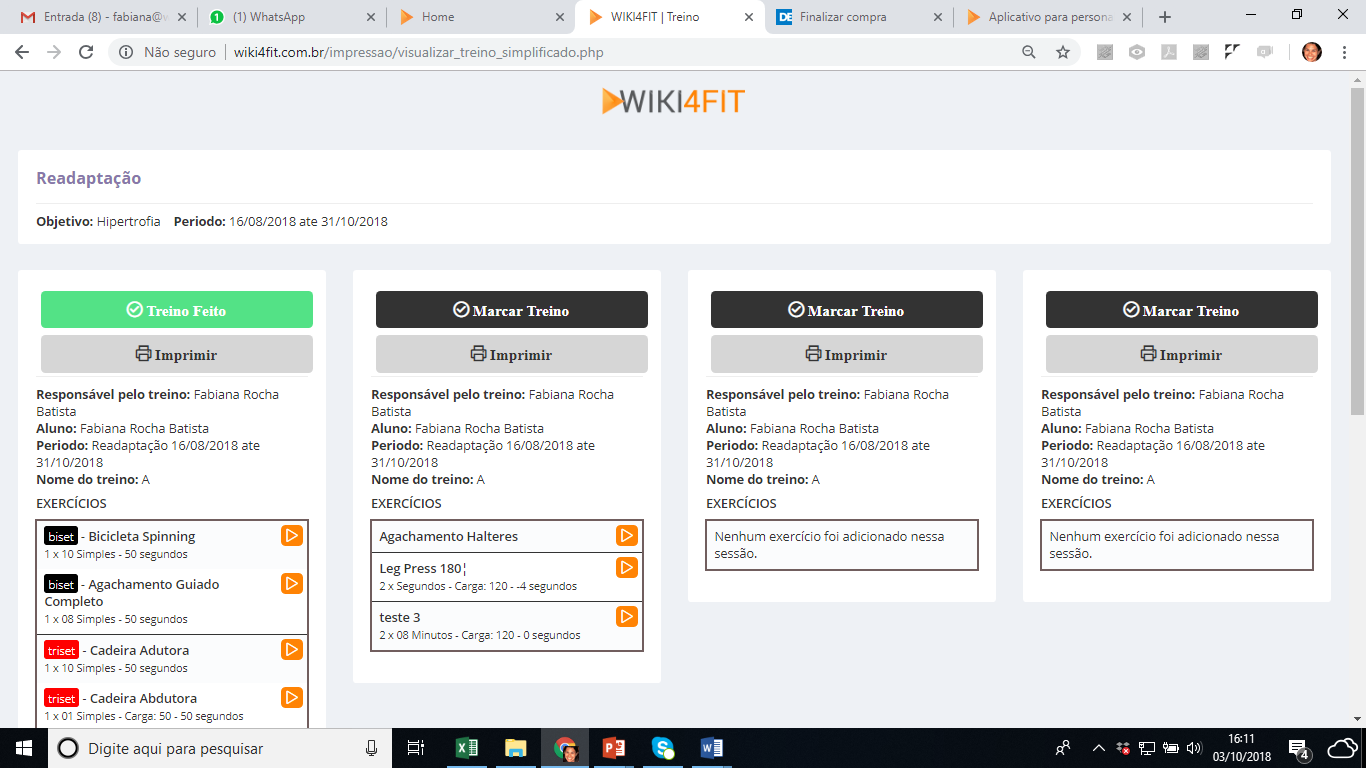
Task: Click the address bar URL
Action: tap(418, 52)
